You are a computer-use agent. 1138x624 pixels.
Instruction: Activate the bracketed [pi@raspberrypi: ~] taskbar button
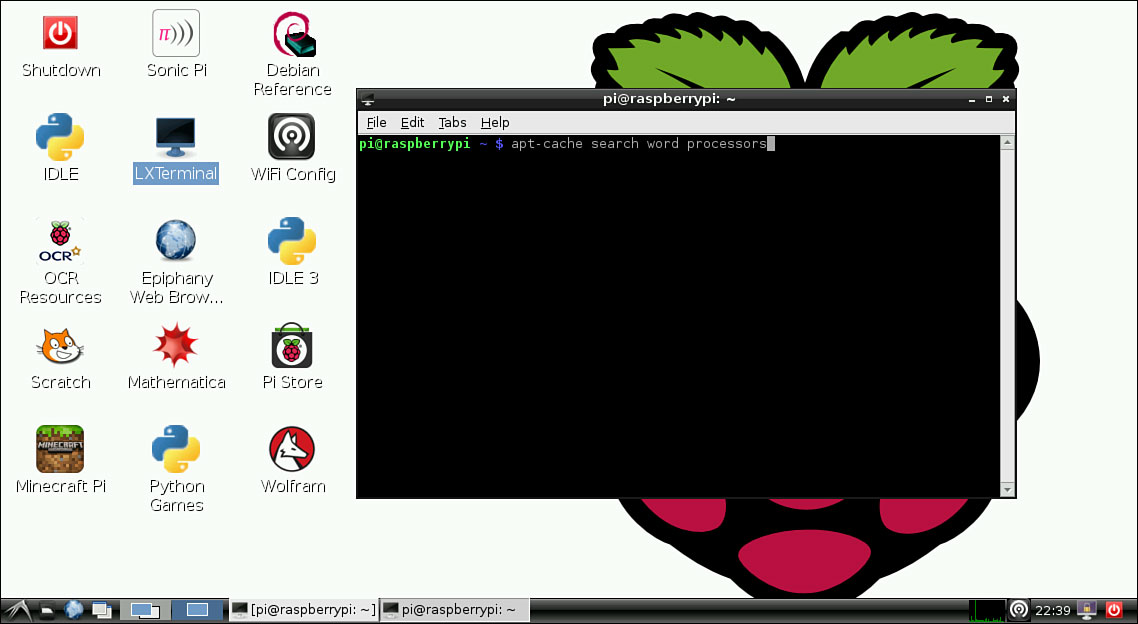pos(304,610)
